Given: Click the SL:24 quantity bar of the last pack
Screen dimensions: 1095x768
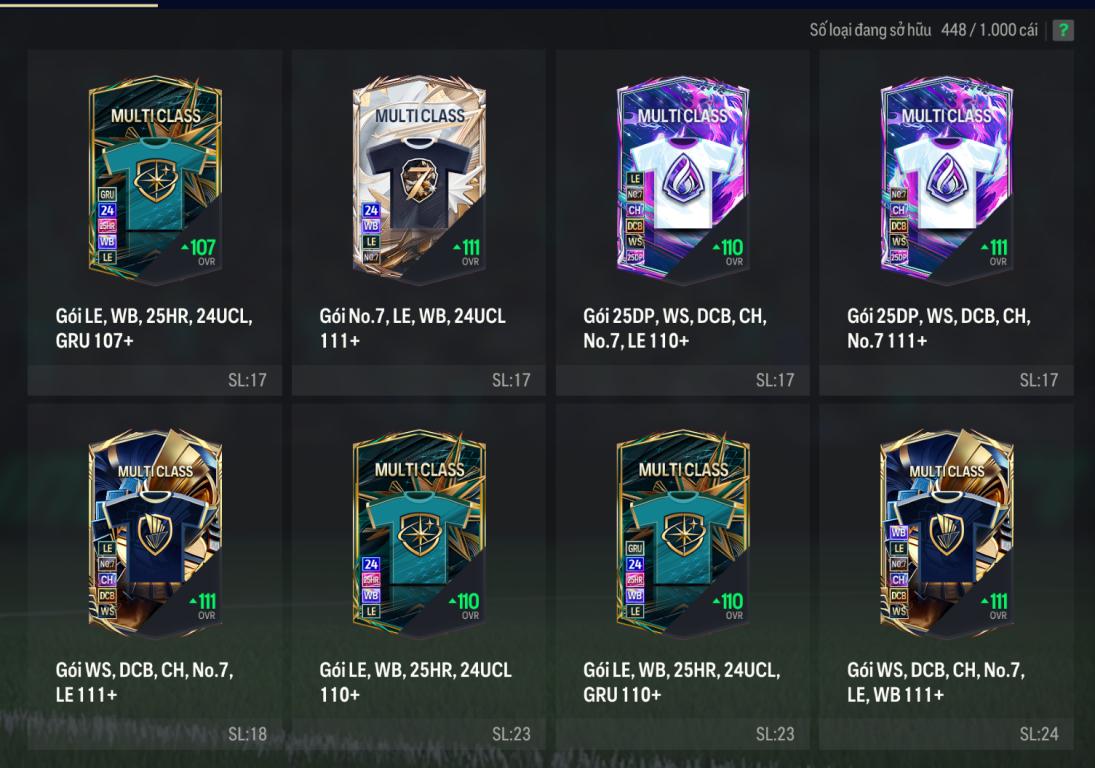Looking at the screenshot, I should [946, 733].
